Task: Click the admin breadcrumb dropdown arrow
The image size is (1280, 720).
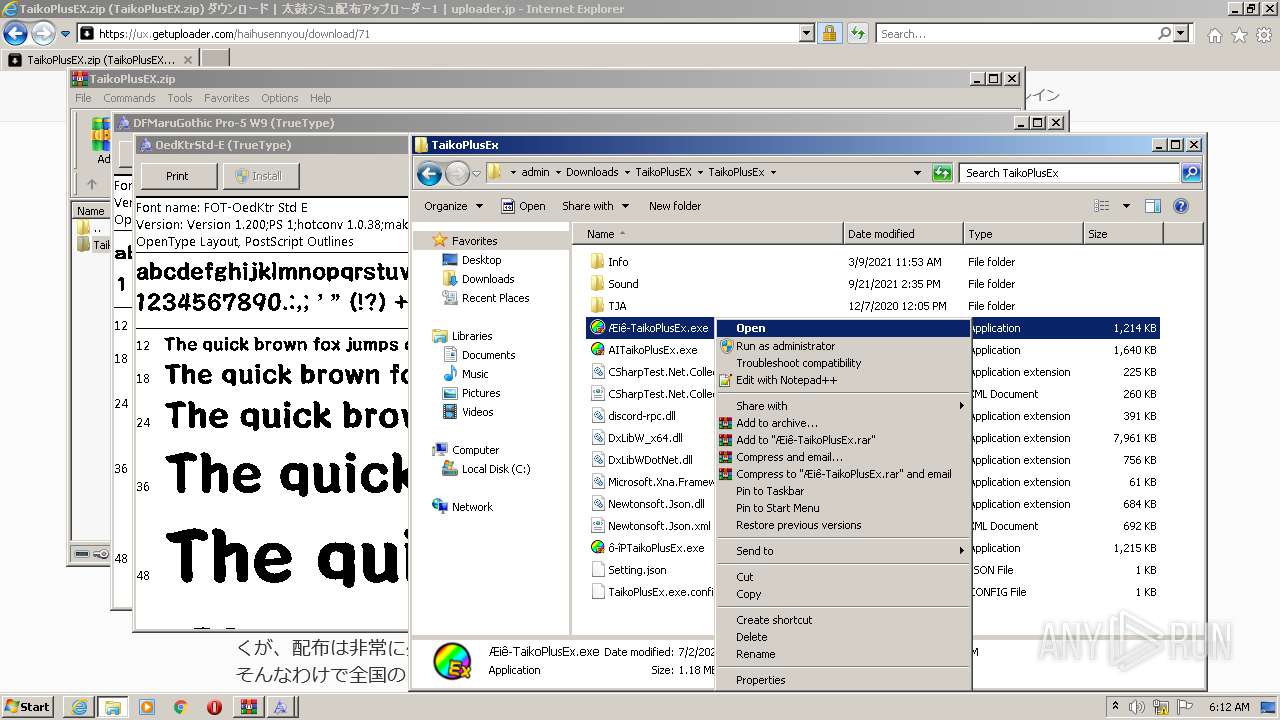Action: (558, 172)
